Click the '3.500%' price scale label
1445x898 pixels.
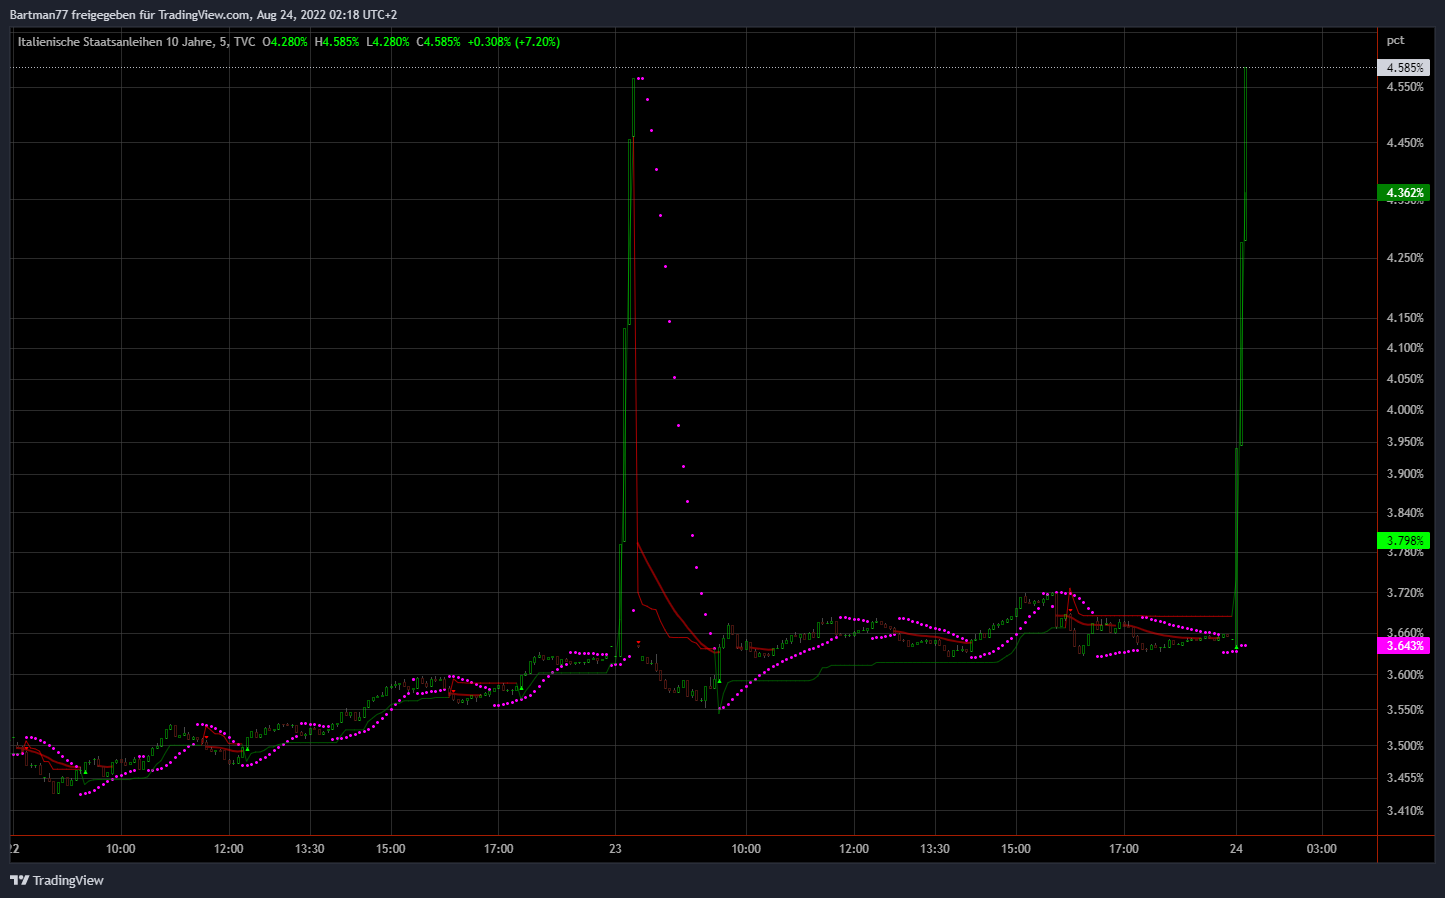[x=1405, y=746]
